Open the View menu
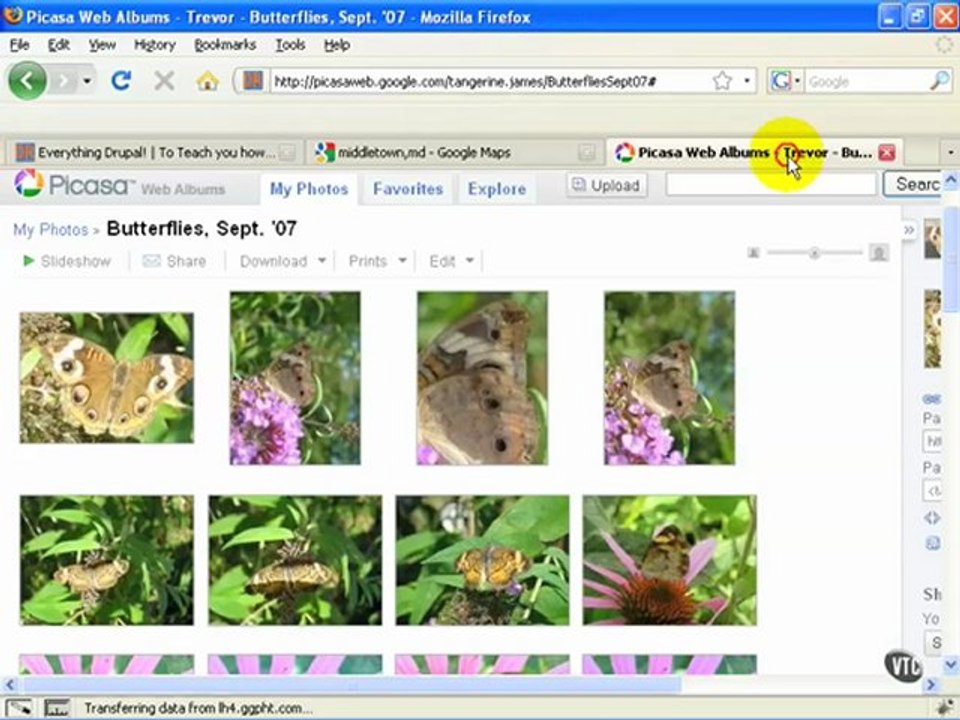This screenshot has height=720, width=960. click(102, 45)
